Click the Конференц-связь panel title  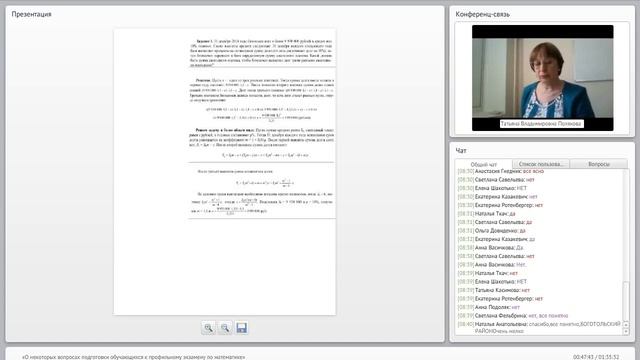click(482, 14)
